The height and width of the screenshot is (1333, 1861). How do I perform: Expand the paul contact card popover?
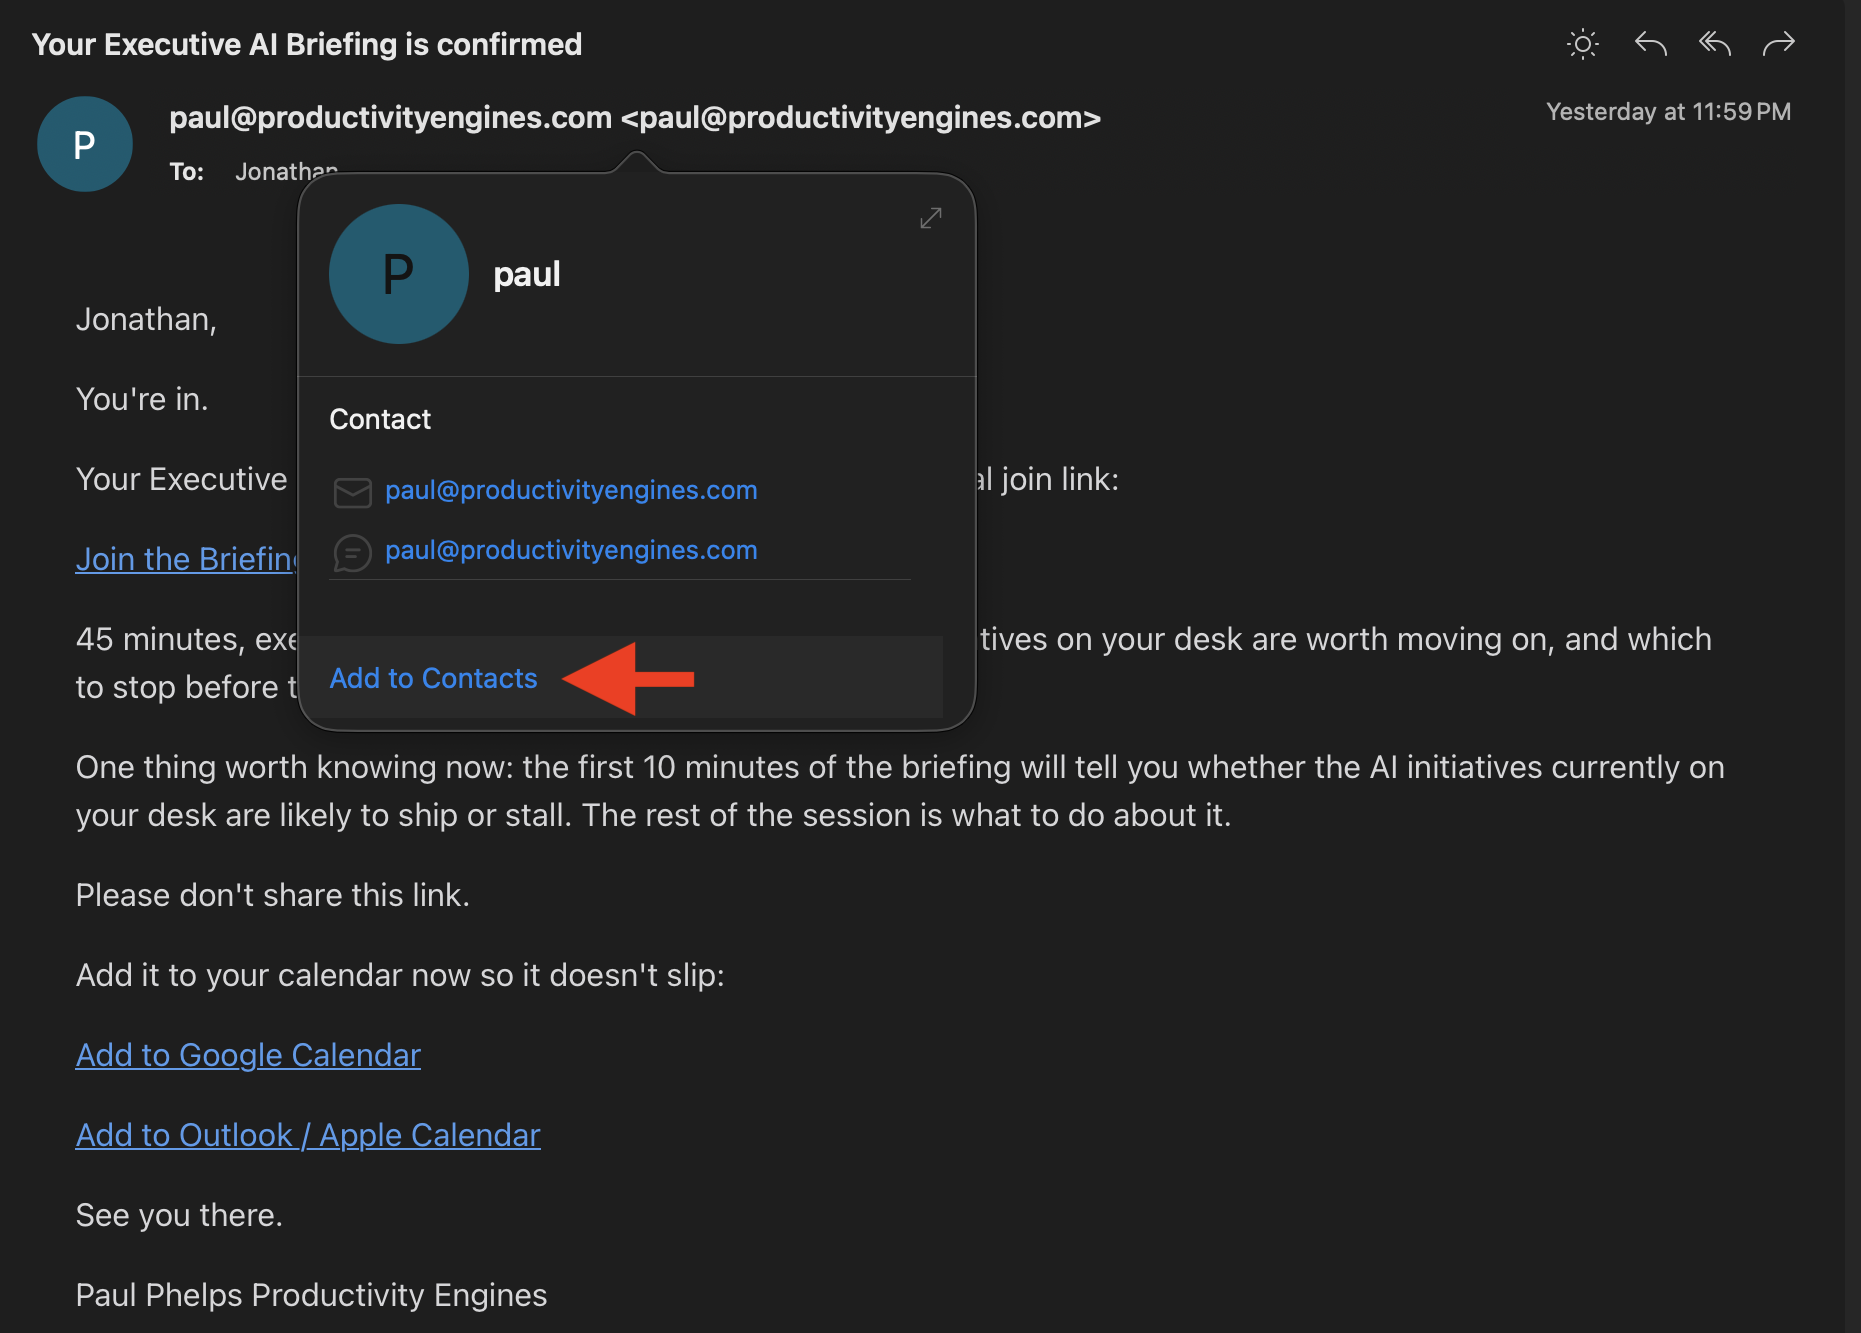pyautogui.click(x=931, y=218)
